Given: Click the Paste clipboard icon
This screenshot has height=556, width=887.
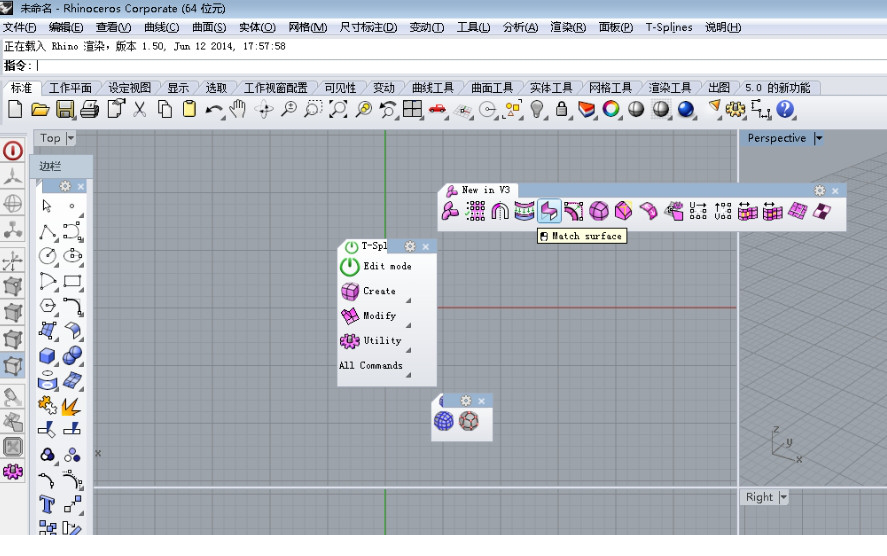Looking at the screenshot, I should [190, 109].
